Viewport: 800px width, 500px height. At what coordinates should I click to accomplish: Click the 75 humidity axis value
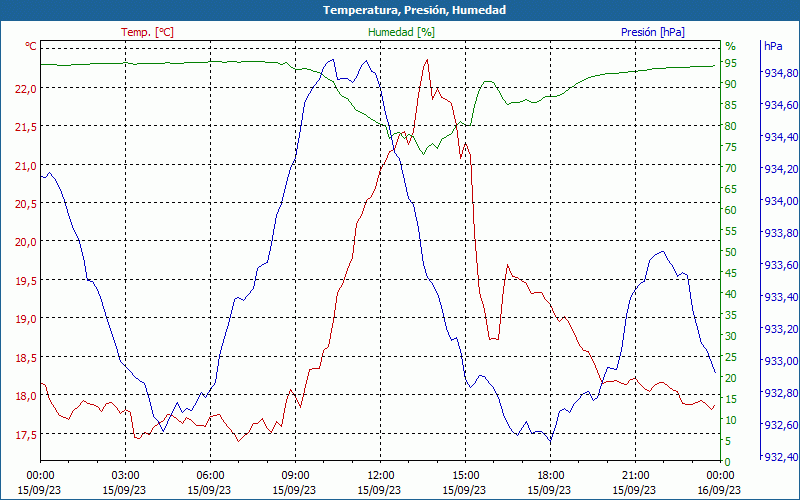[x=731, y=147]
